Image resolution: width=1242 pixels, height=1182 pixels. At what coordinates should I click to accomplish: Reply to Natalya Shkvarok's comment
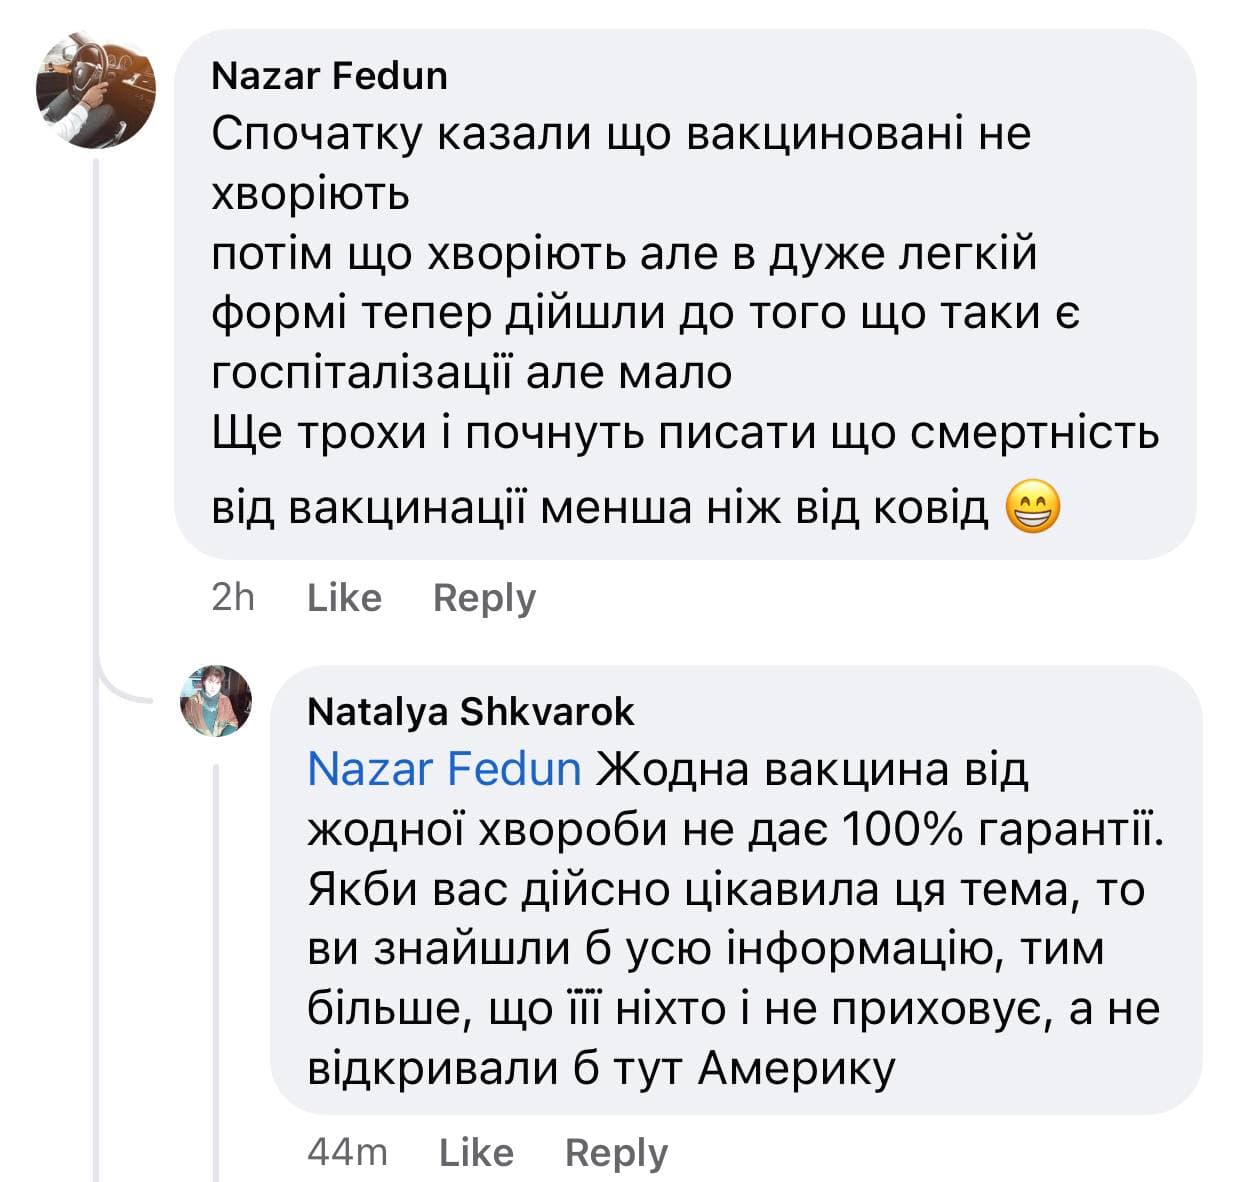(616, 1153)
